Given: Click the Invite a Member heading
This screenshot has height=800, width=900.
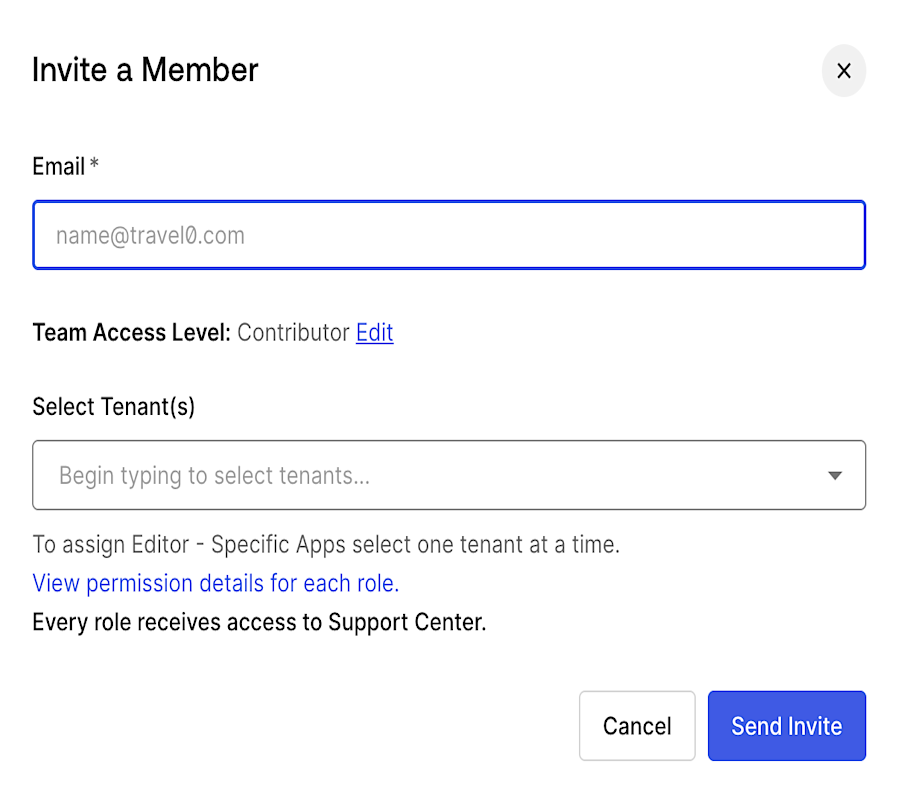Looking at the screenshot, I should (145, 70).
